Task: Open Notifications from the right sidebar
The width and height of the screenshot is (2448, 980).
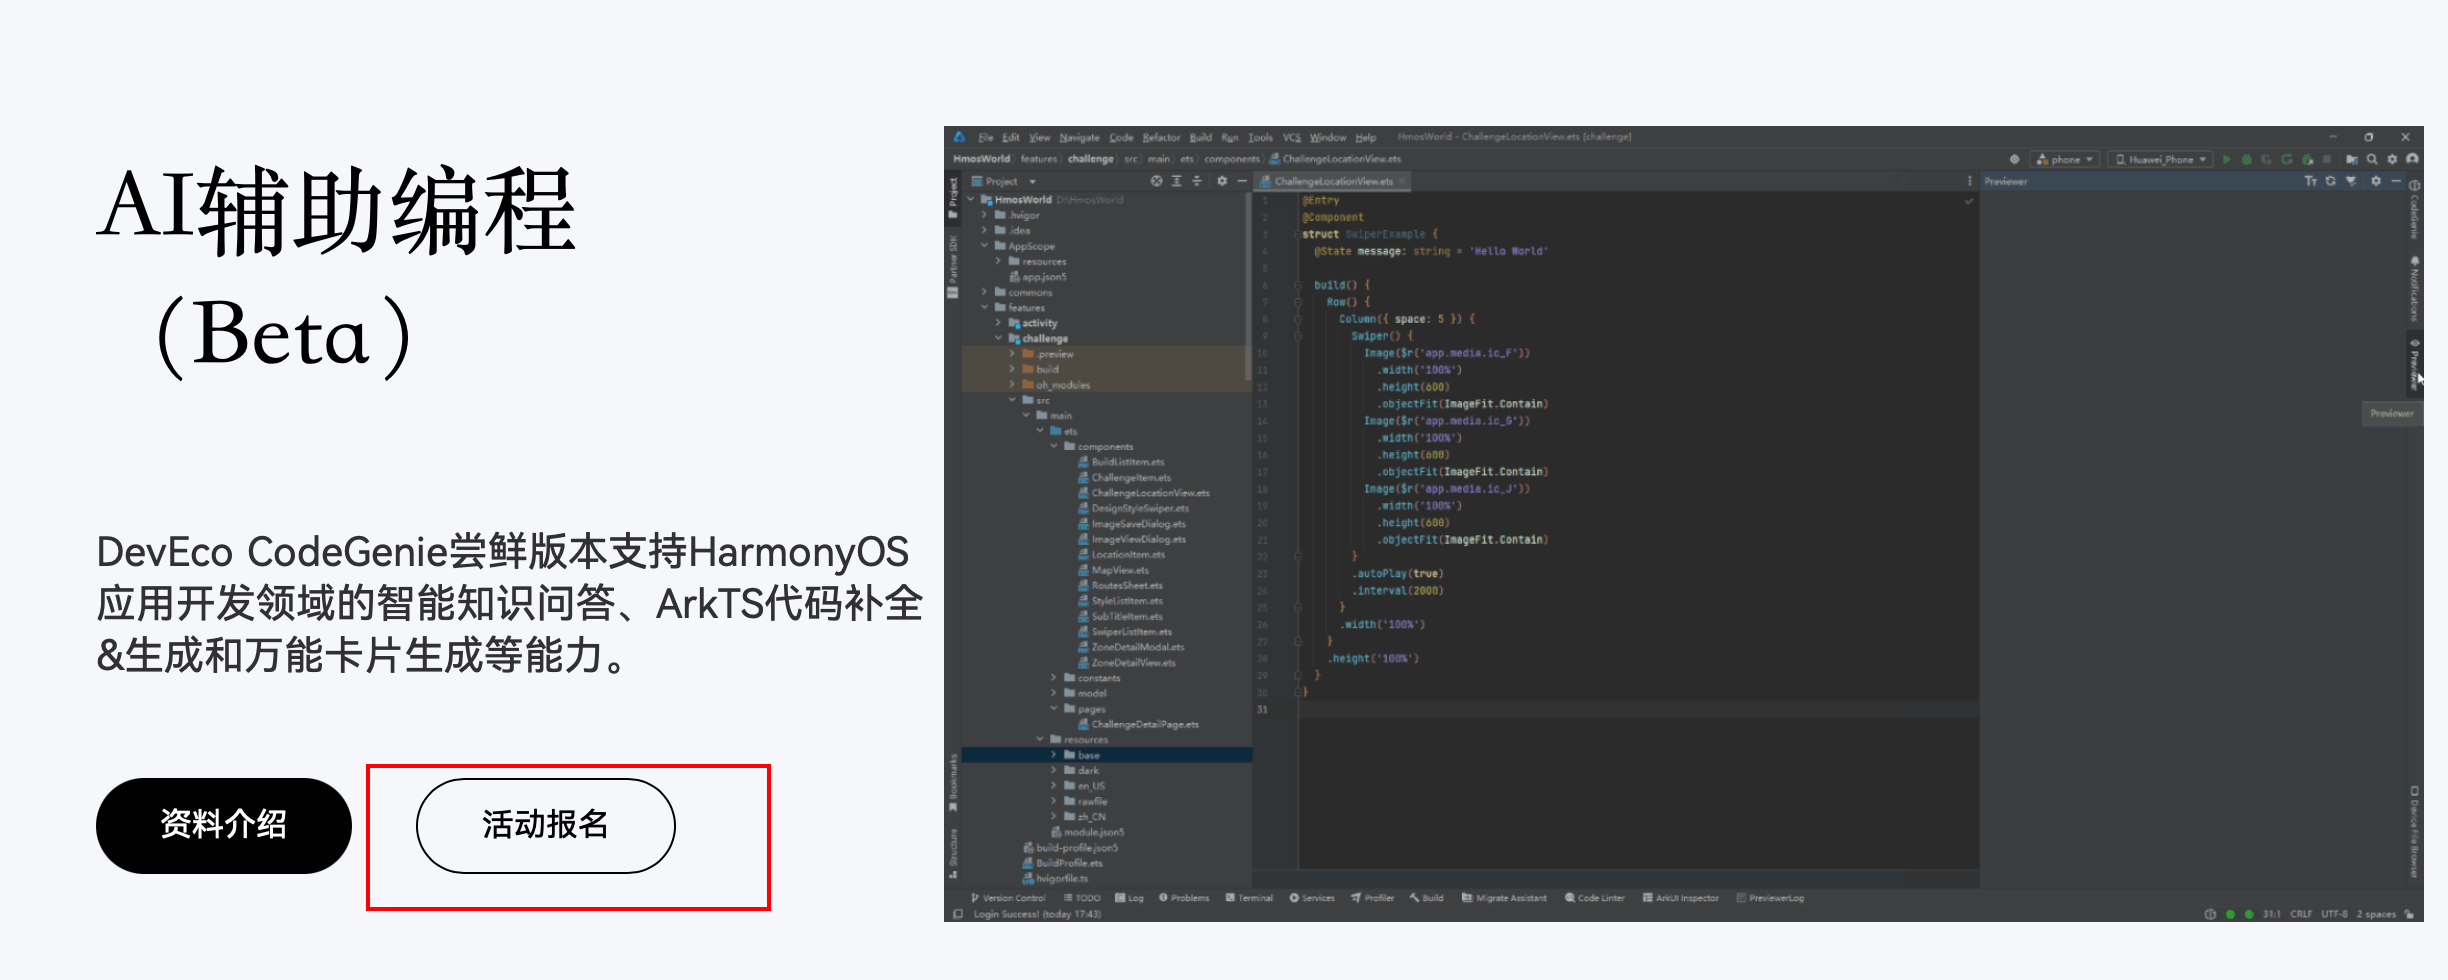Action: click(x=2415, y=288)
